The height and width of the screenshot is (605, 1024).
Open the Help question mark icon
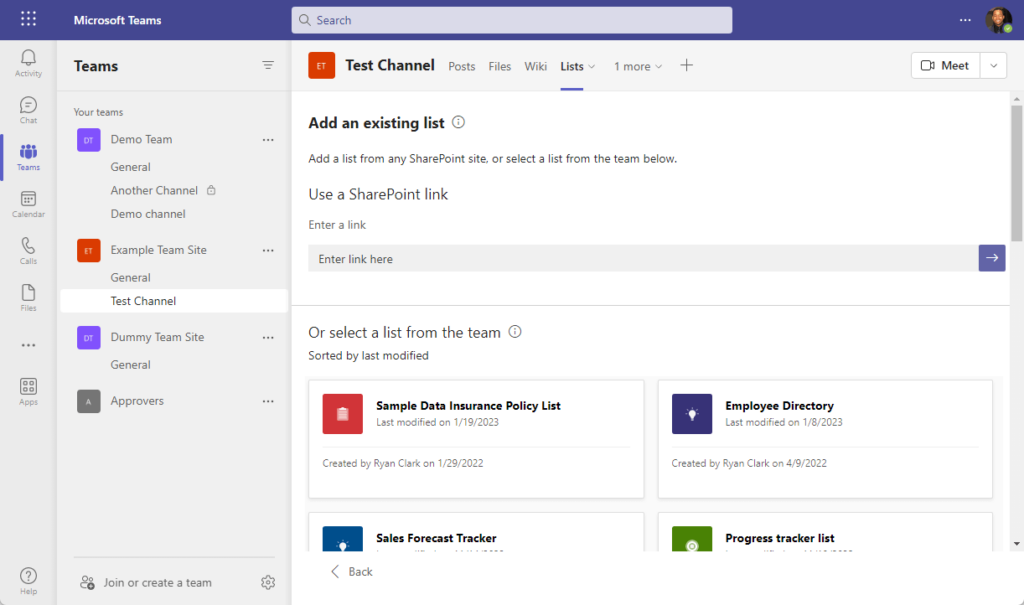pyautogui.click(x=28, y=581)
